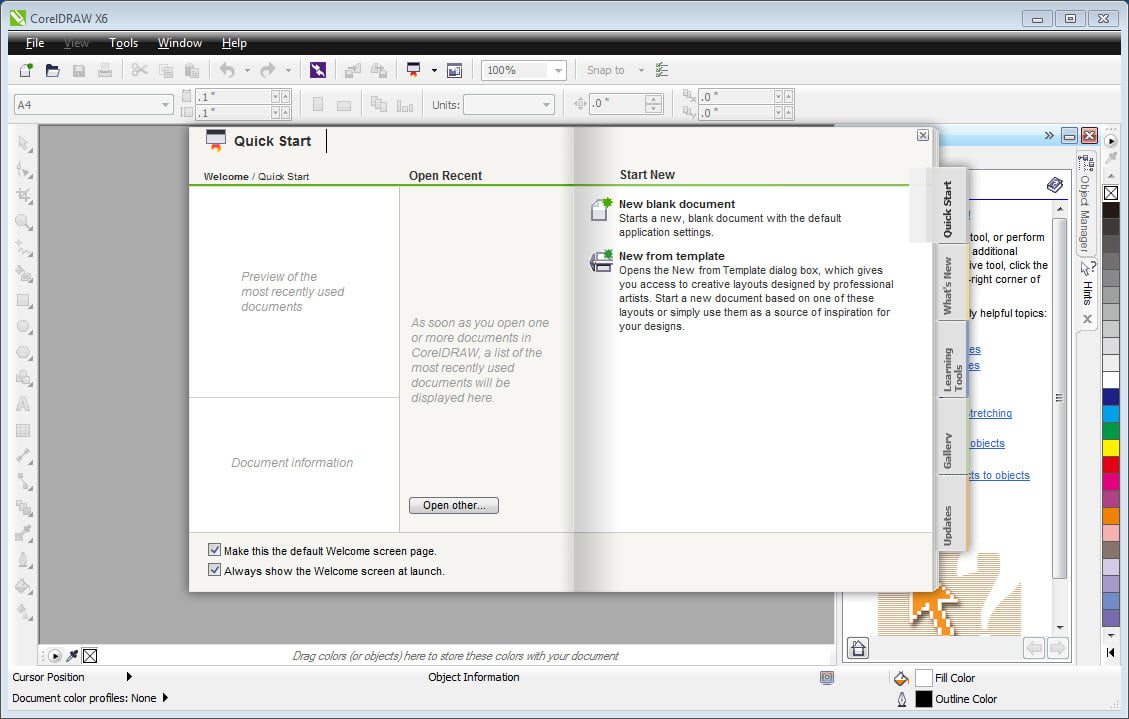Click the Hints docker scrollbar
This screenshot has height=719, width=1129.
coord(1059,397)
